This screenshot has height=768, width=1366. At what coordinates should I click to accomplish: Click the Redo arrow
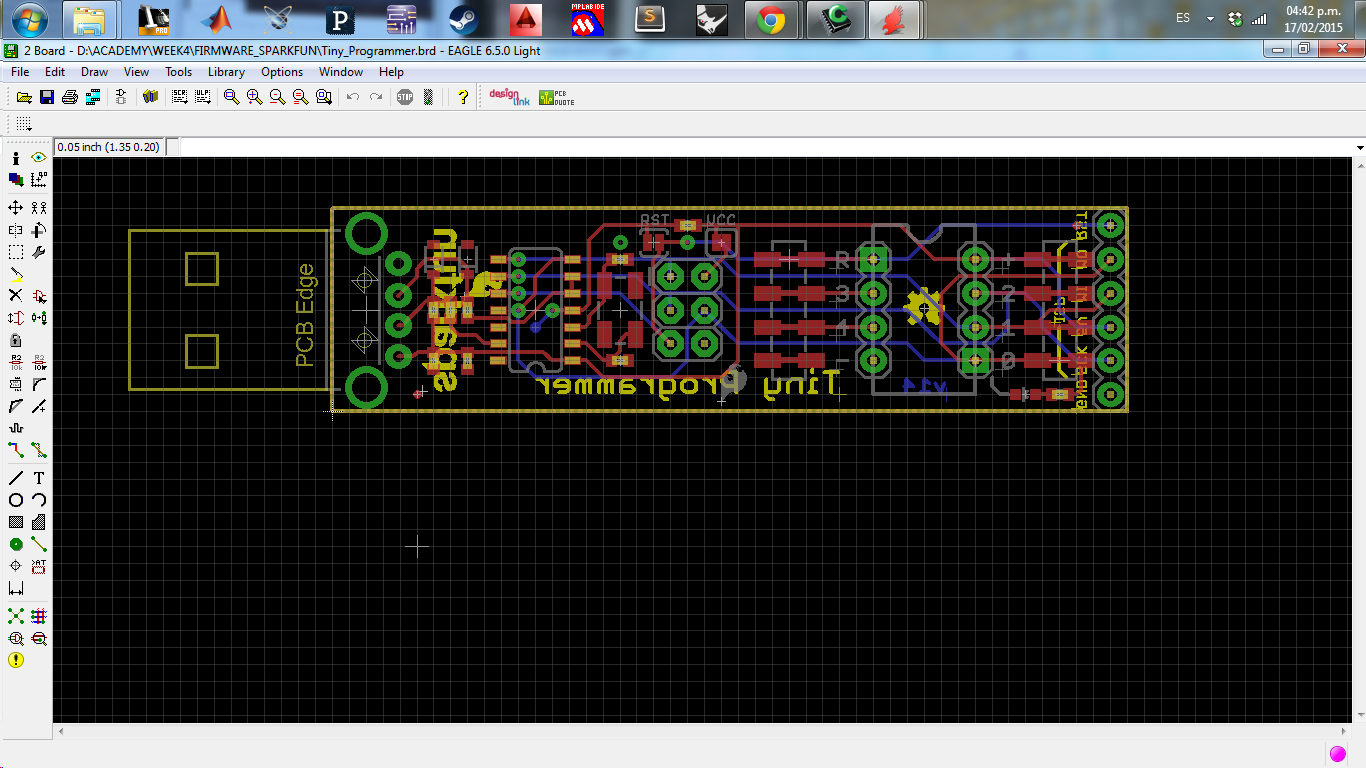(x=376, y=97)
